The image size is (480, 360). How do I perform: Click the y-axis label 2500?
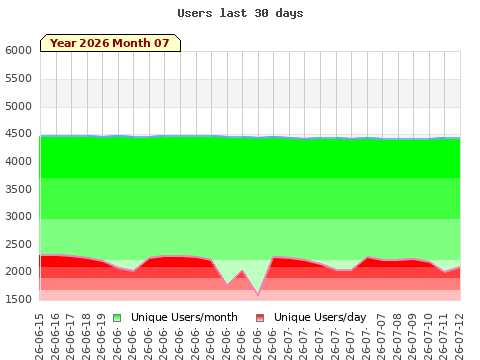coord(18,244)
